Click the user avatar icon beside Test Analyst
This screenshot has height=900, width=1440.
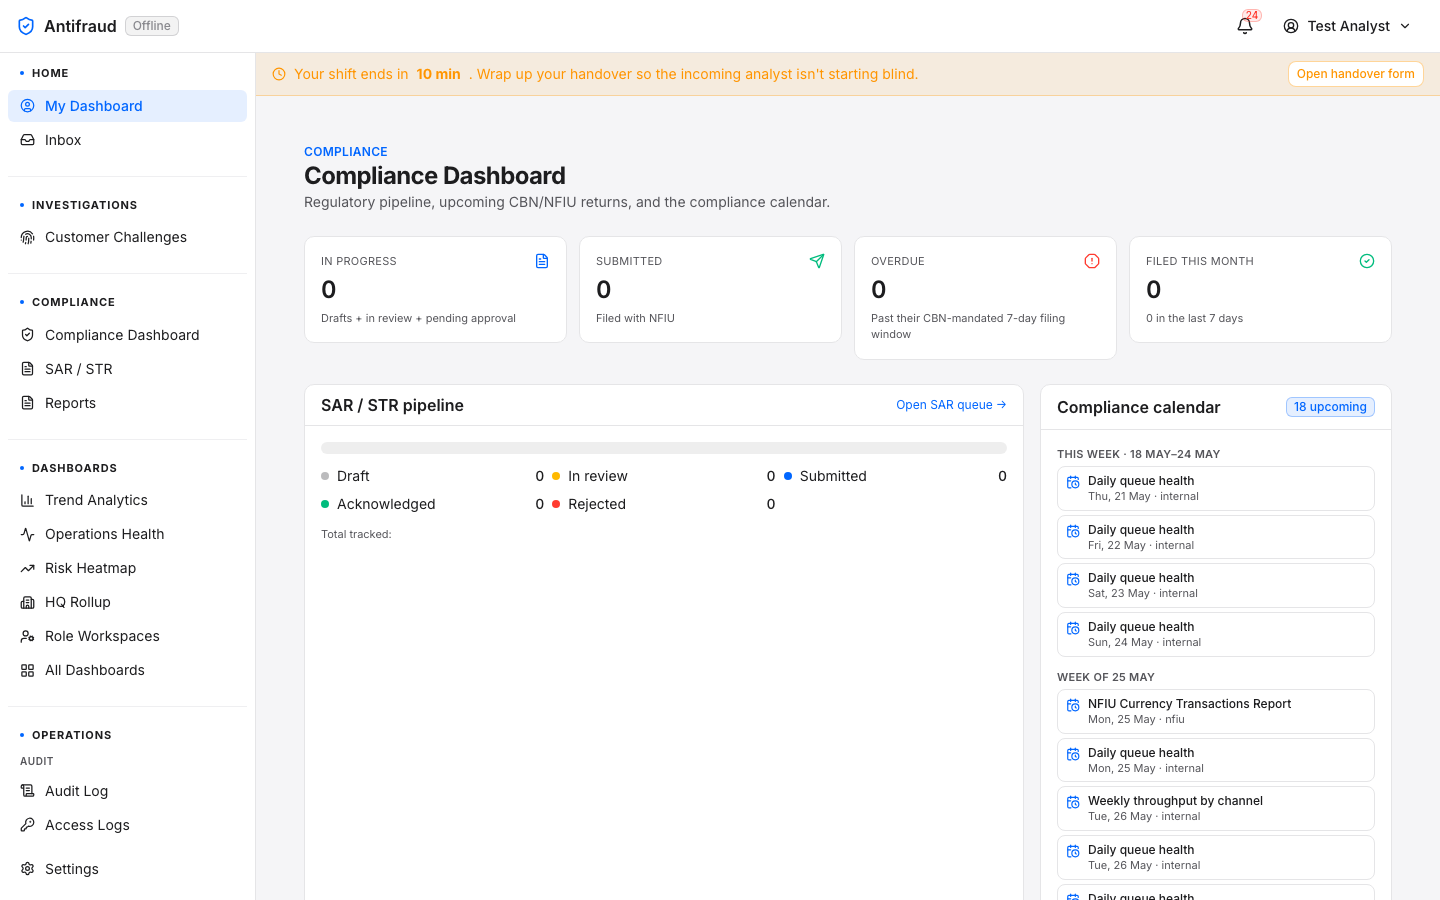[x=1291, y=26]
